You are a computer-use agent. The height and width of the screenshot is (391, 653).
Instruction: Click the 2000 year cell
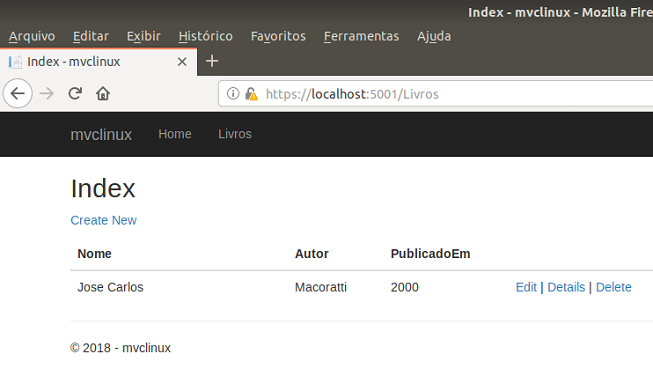point(405,287)
